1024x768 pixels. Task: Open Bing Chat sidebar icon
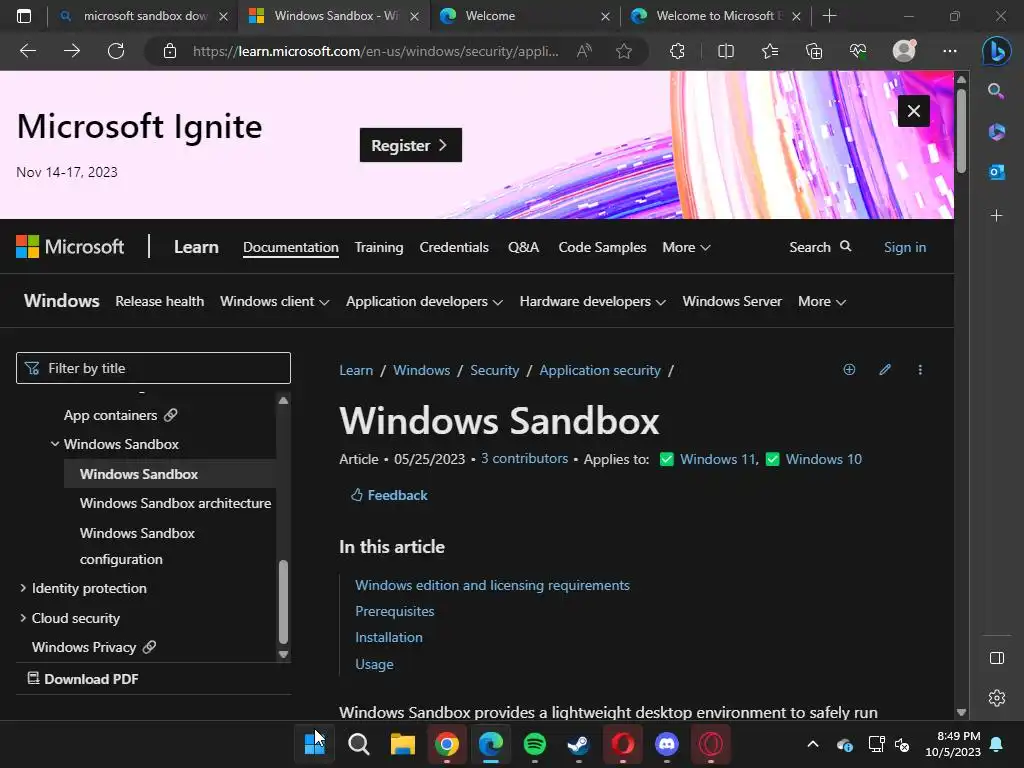pyautogui.click(x=997, y=51)
